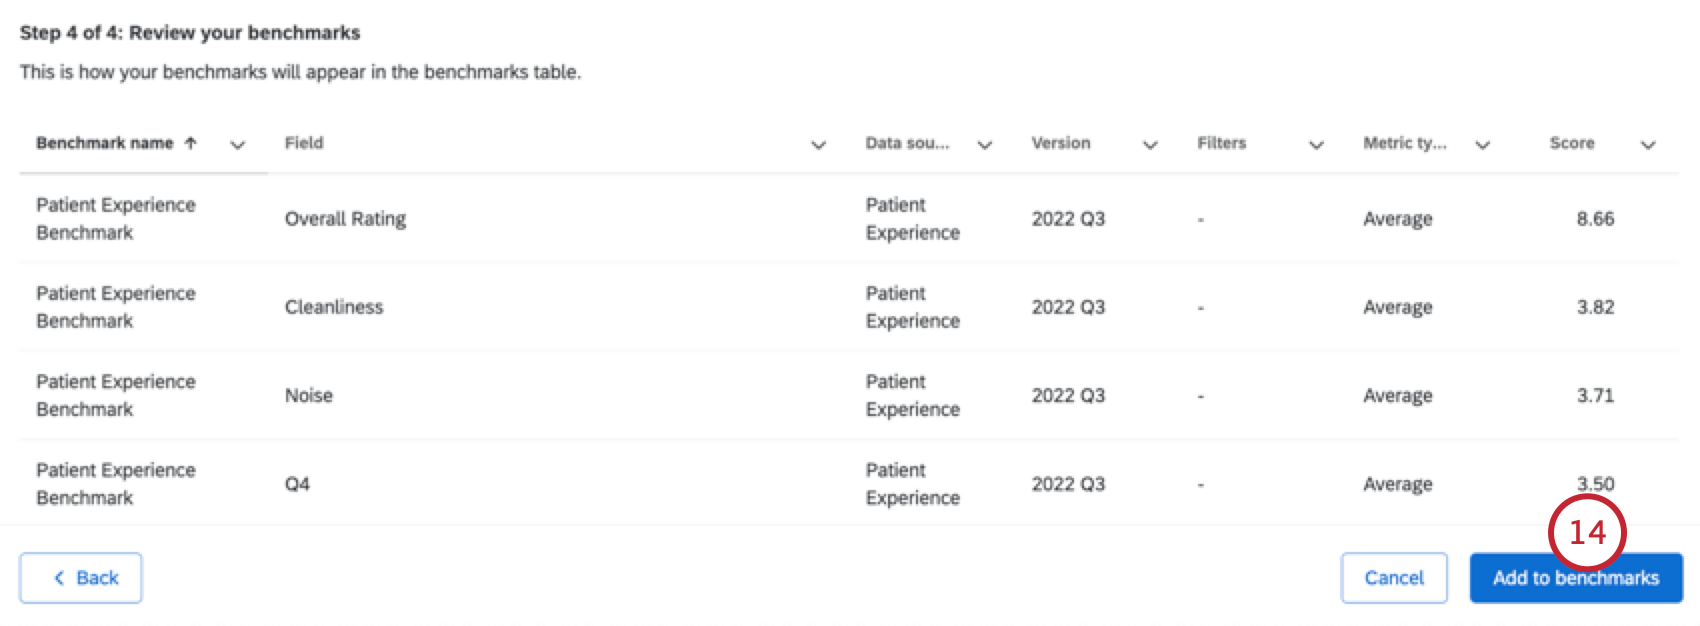The image size is (1700, 626).
Task: Open the Version column dropdown
Action: click(x=1150, y=145)
